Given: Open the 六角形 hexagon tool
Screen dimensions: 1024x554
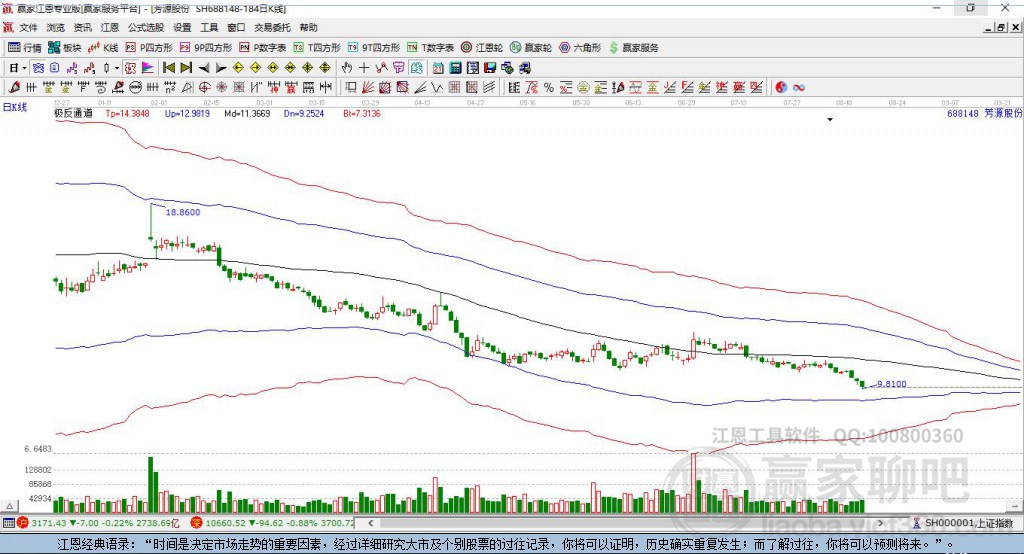Looking at the screenshot, I should coord(580,48).
